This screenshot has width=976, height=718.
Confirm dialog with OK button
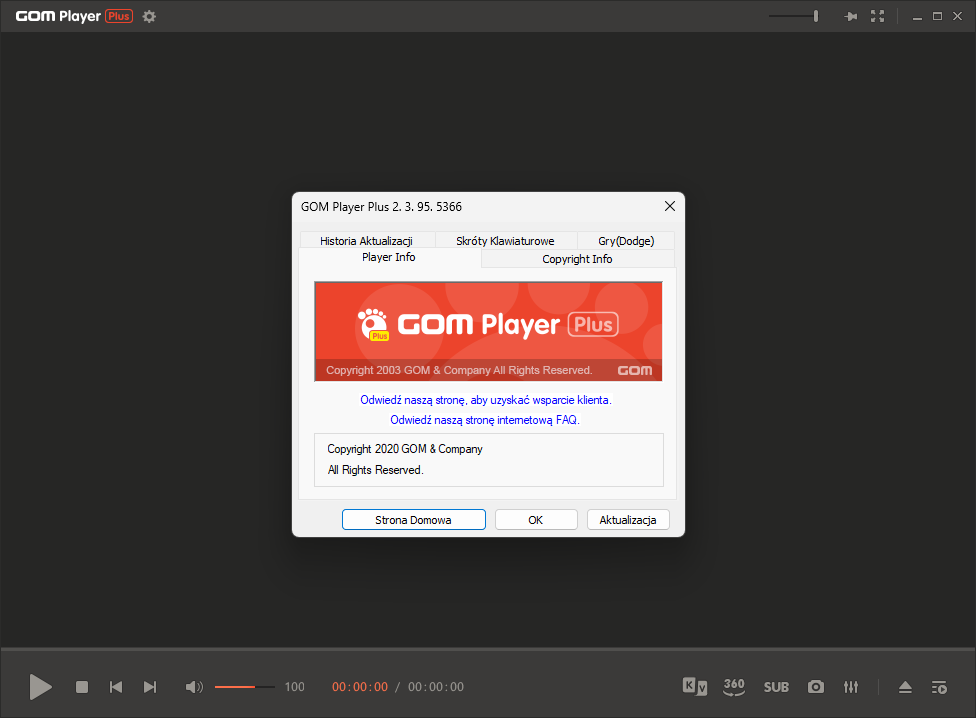(536, 520)
